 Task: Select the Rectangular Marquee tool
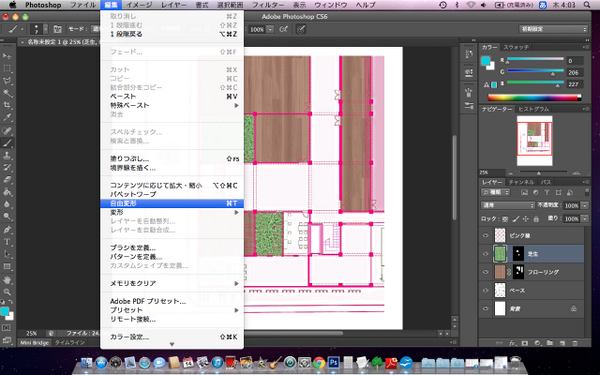[7, 68]
